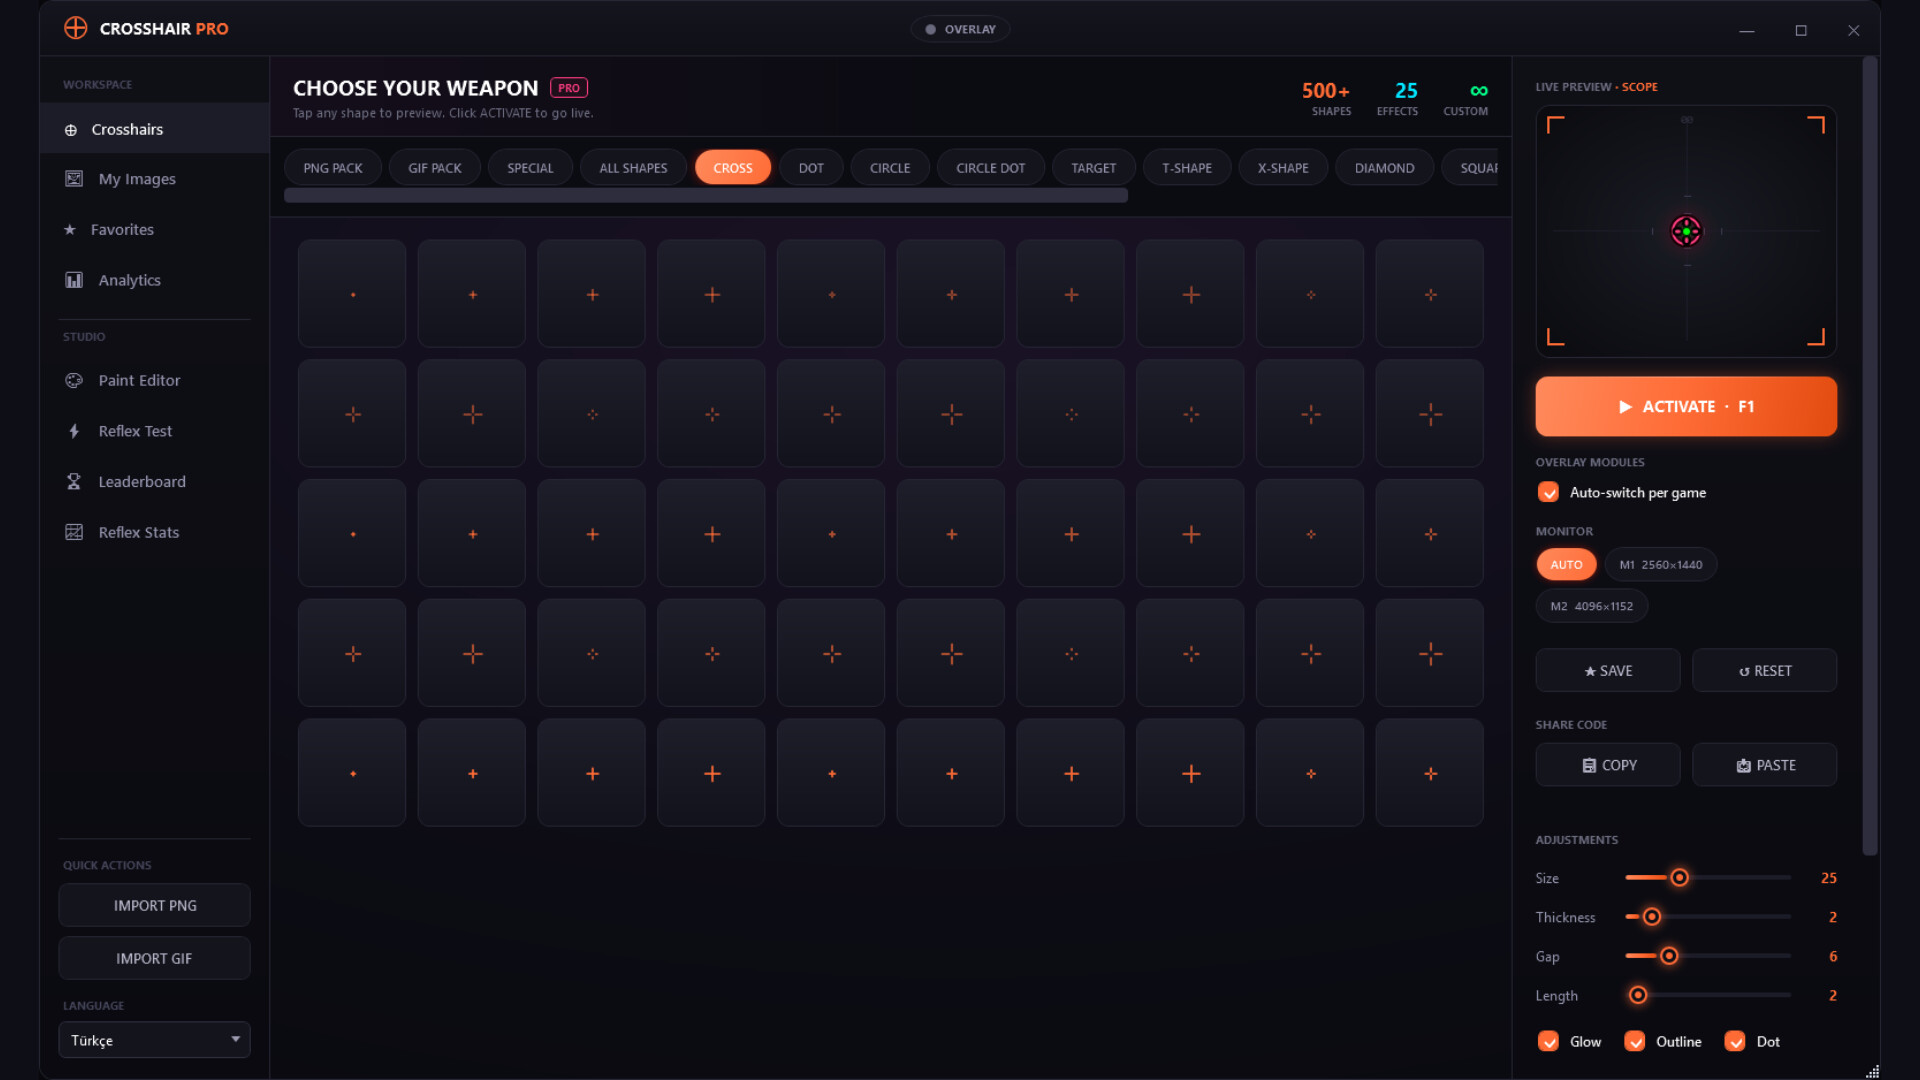The height and width of the screenshot is (1080, 1920).
Task: Go to Favorites star item
Action: click(x=154, y=229)
